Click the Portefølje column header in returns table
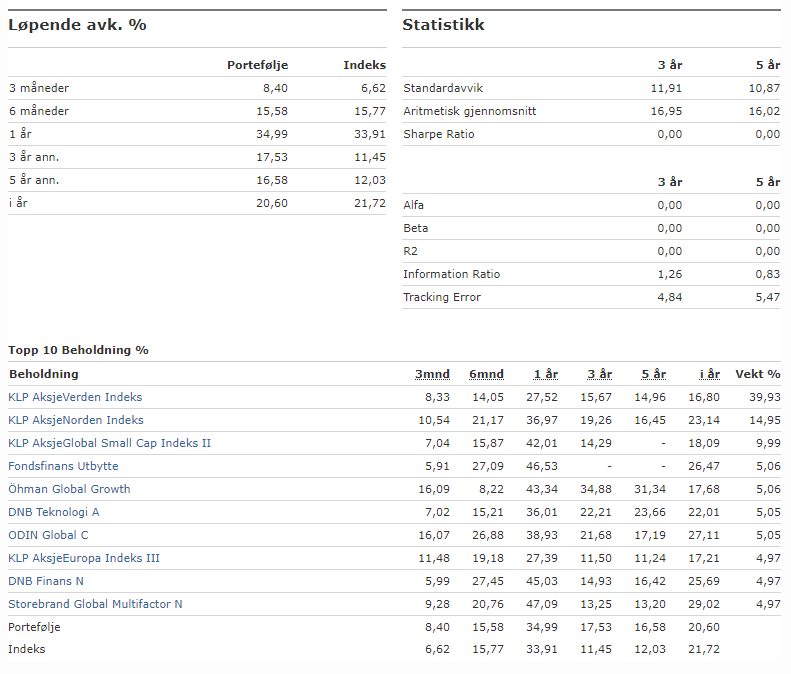This screenshot has width=791, height=674. [258, 65]
